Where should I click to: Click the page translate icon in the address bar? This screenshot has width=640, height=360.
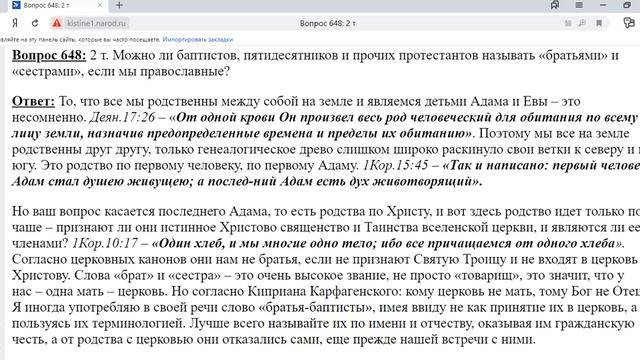pyautogui.click(x=582, y=23)
